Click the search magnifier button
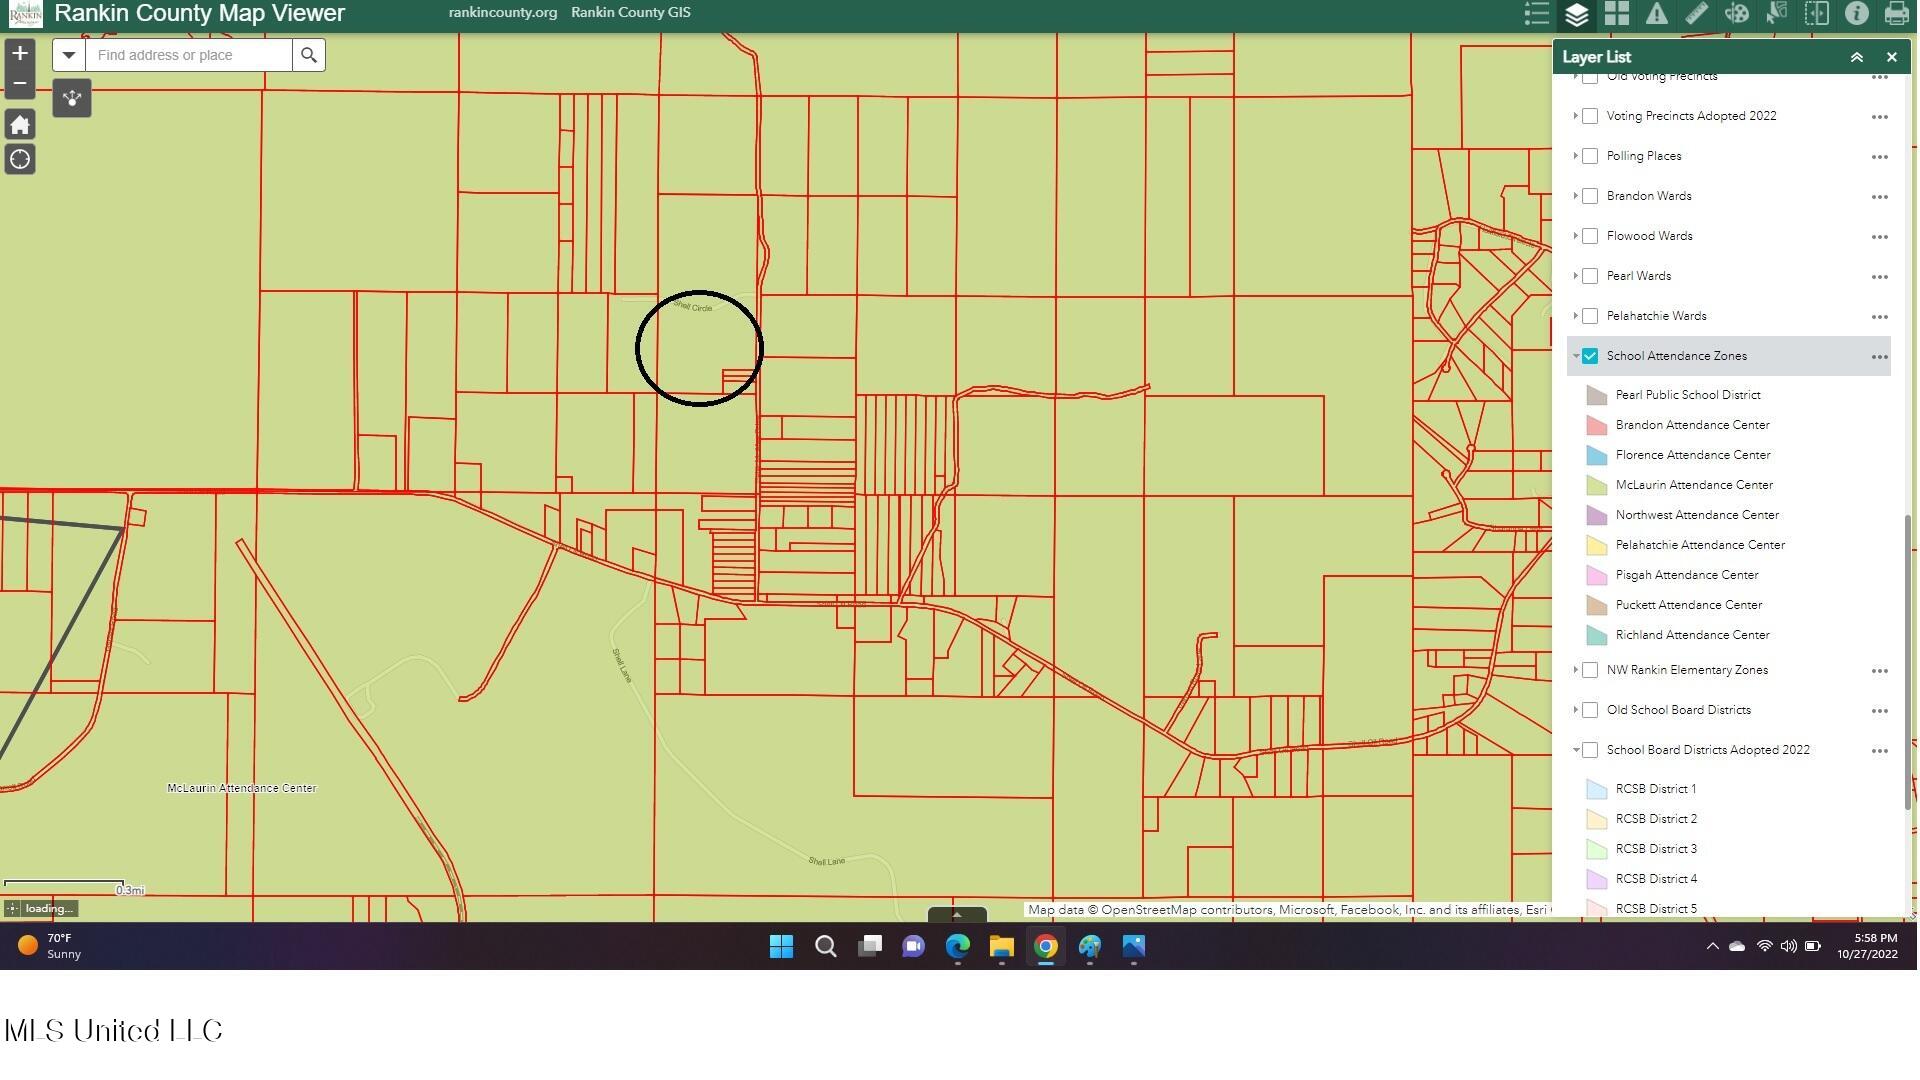The width and height of the screenshot is (1920, 1080). [309, 55]
